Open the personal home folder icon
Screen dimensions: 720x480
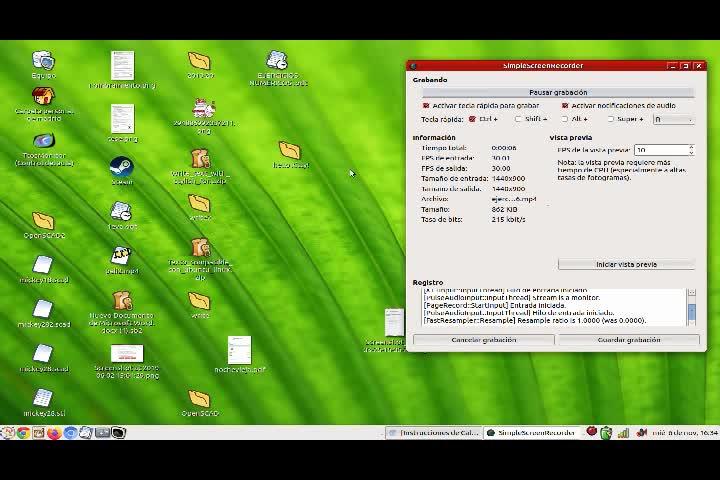click(43, 97)
